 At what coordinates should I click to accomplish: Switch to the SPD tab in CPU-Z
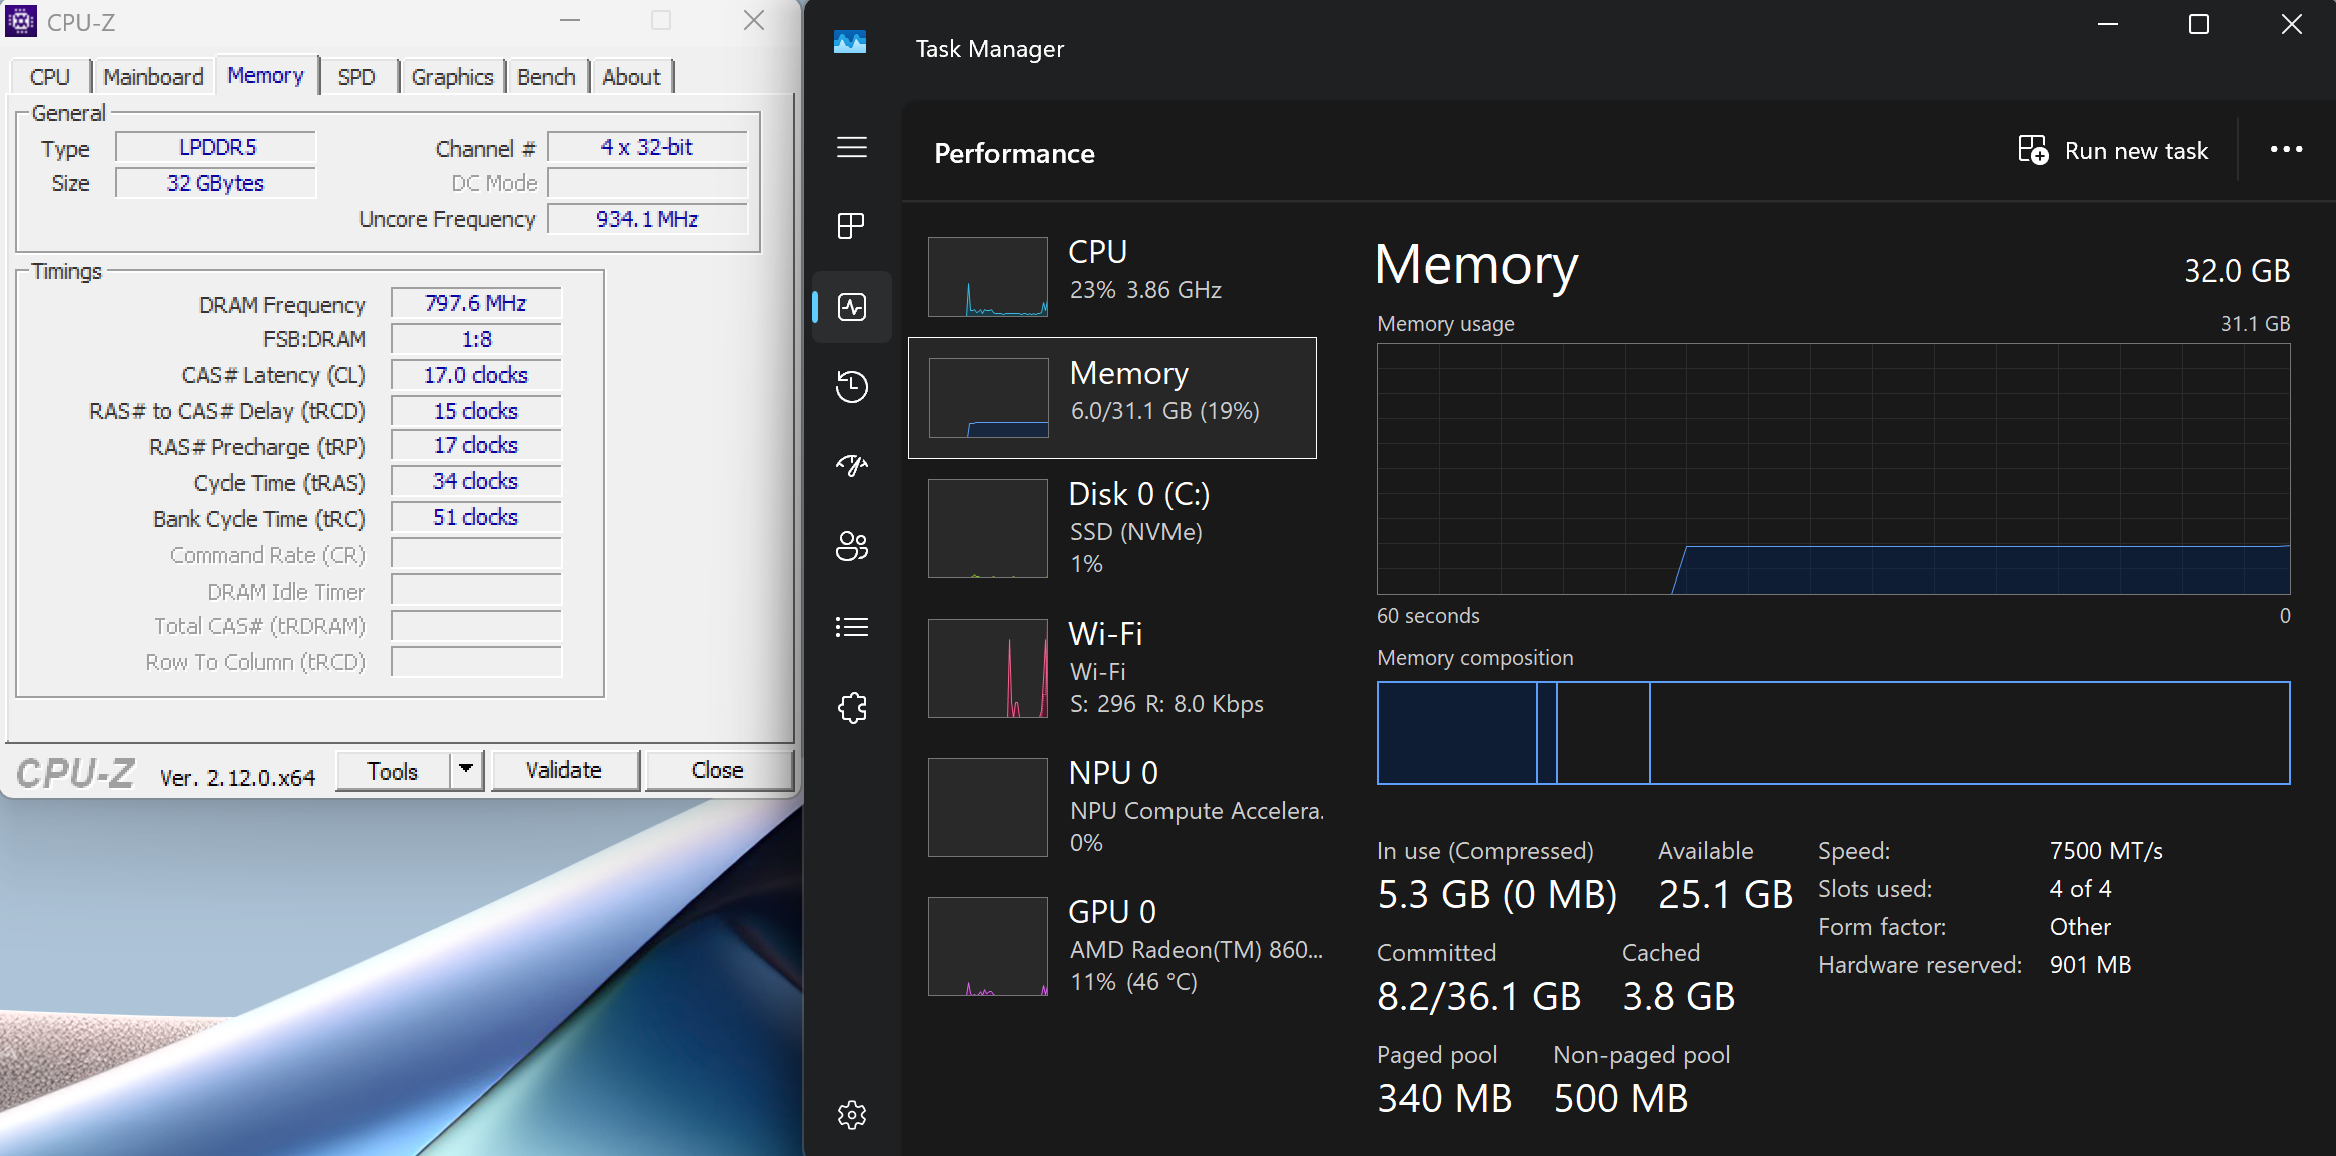coord(357,77)
